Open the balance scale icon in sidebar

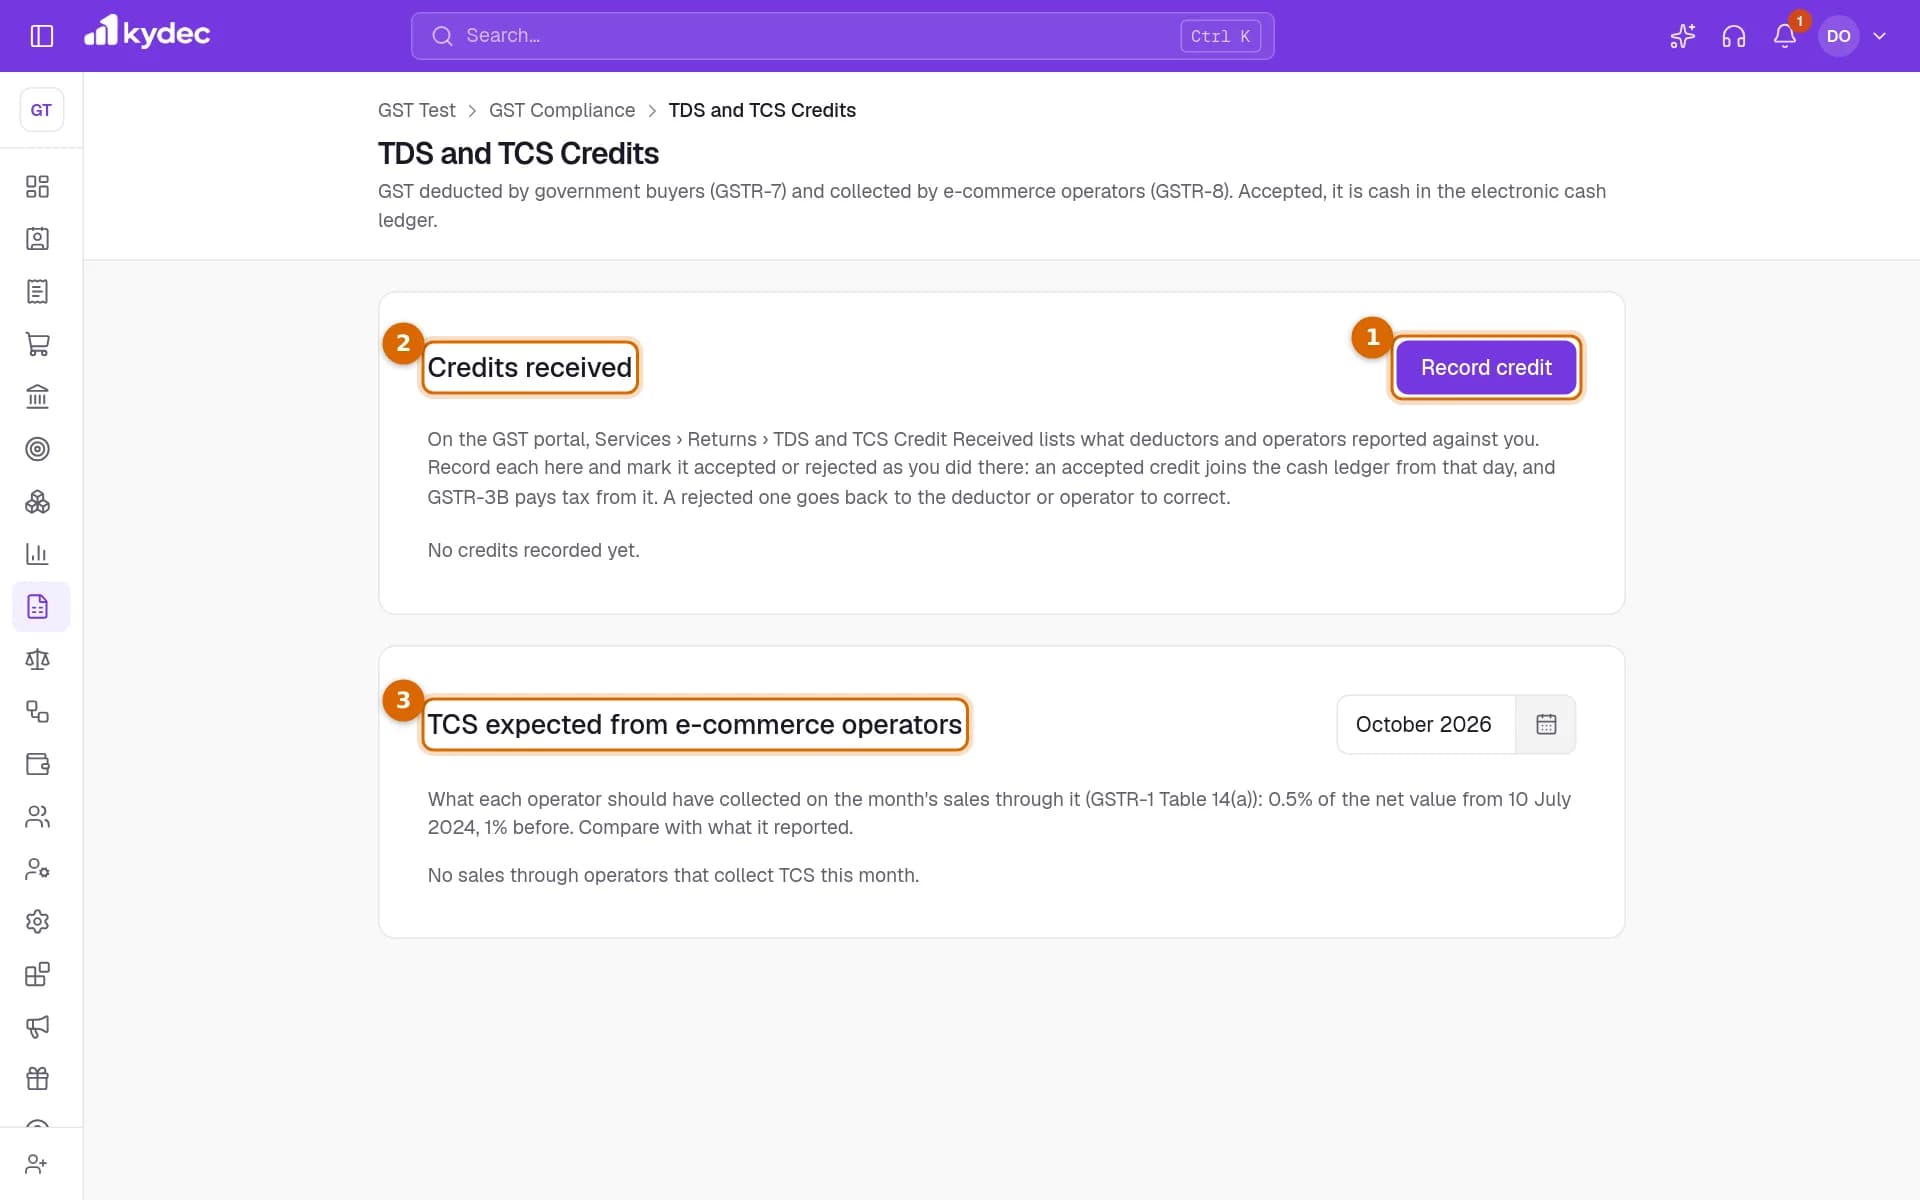point(37,659)
